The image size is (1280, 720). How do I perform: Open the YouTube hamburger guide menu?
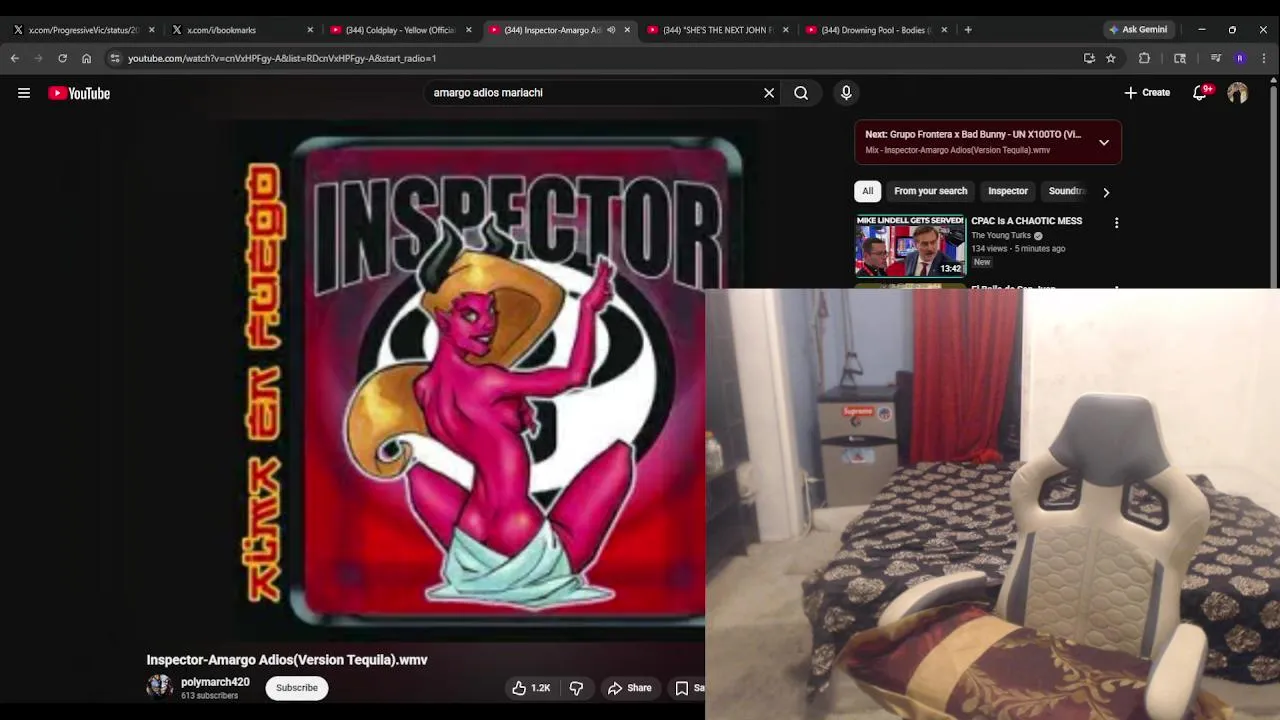(24, 93)
